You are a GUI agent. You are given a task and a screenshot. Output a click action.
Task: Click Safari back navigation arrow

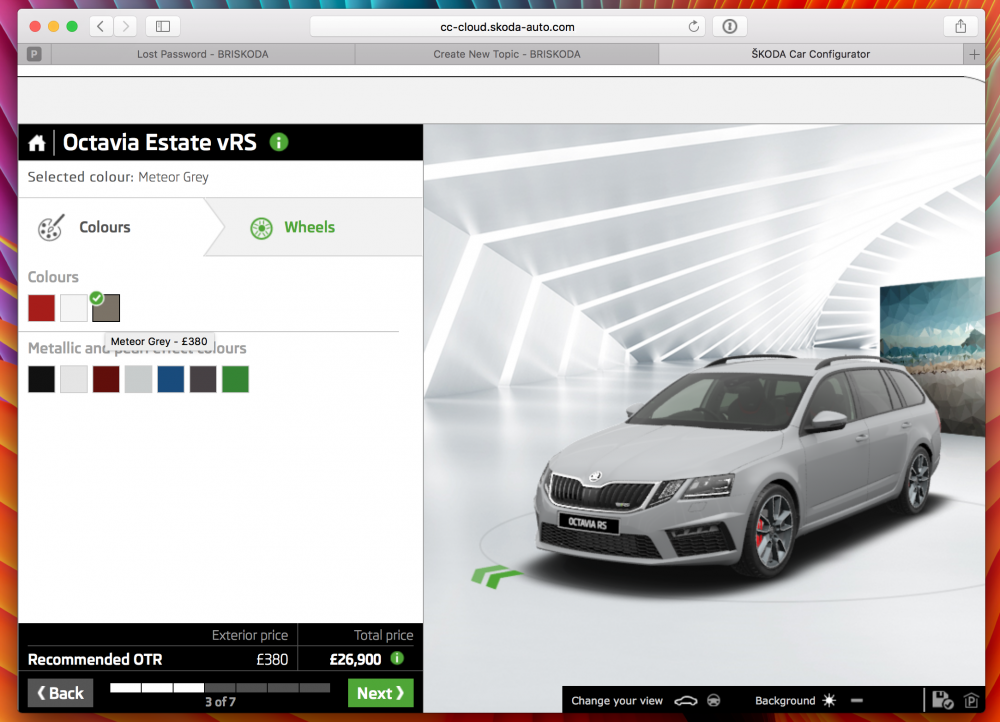point(101,26)
